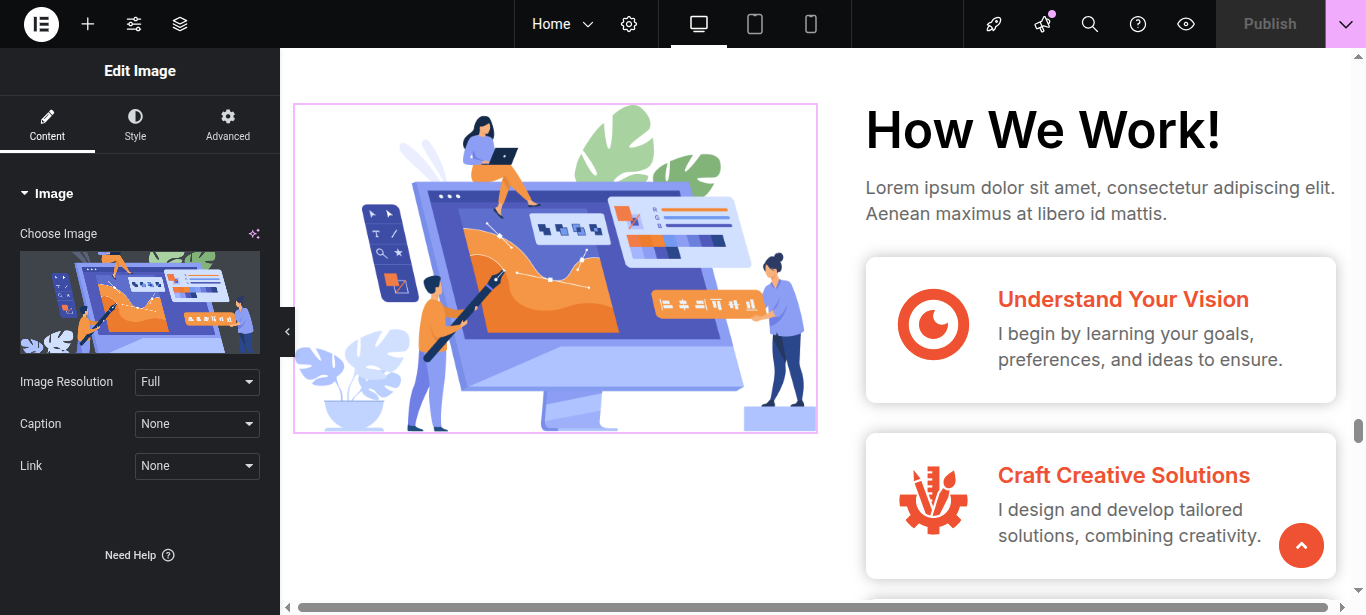Switch to the Advanced tab

click(228, 125)
